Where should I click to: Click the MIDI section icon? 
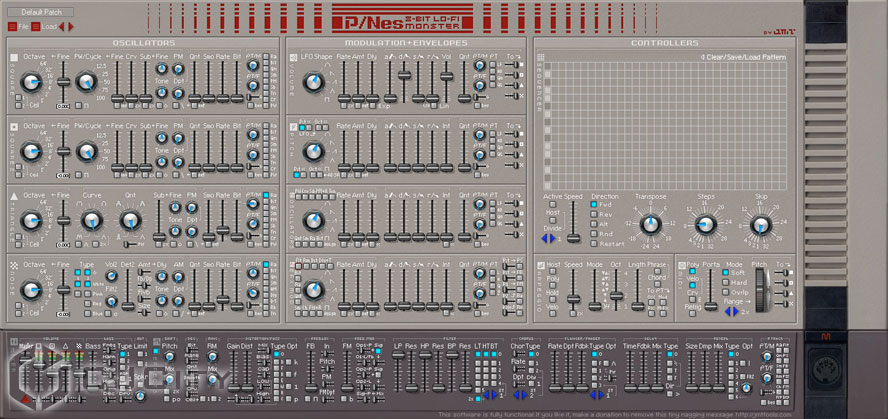tap(682, 265)
